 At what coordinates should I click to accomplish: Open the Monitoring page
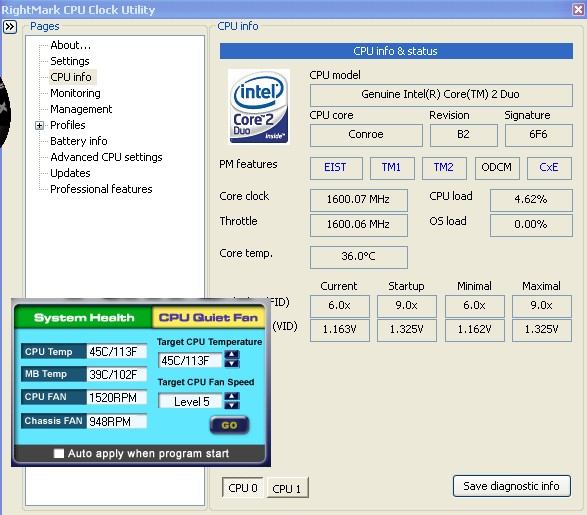[75, 93]
